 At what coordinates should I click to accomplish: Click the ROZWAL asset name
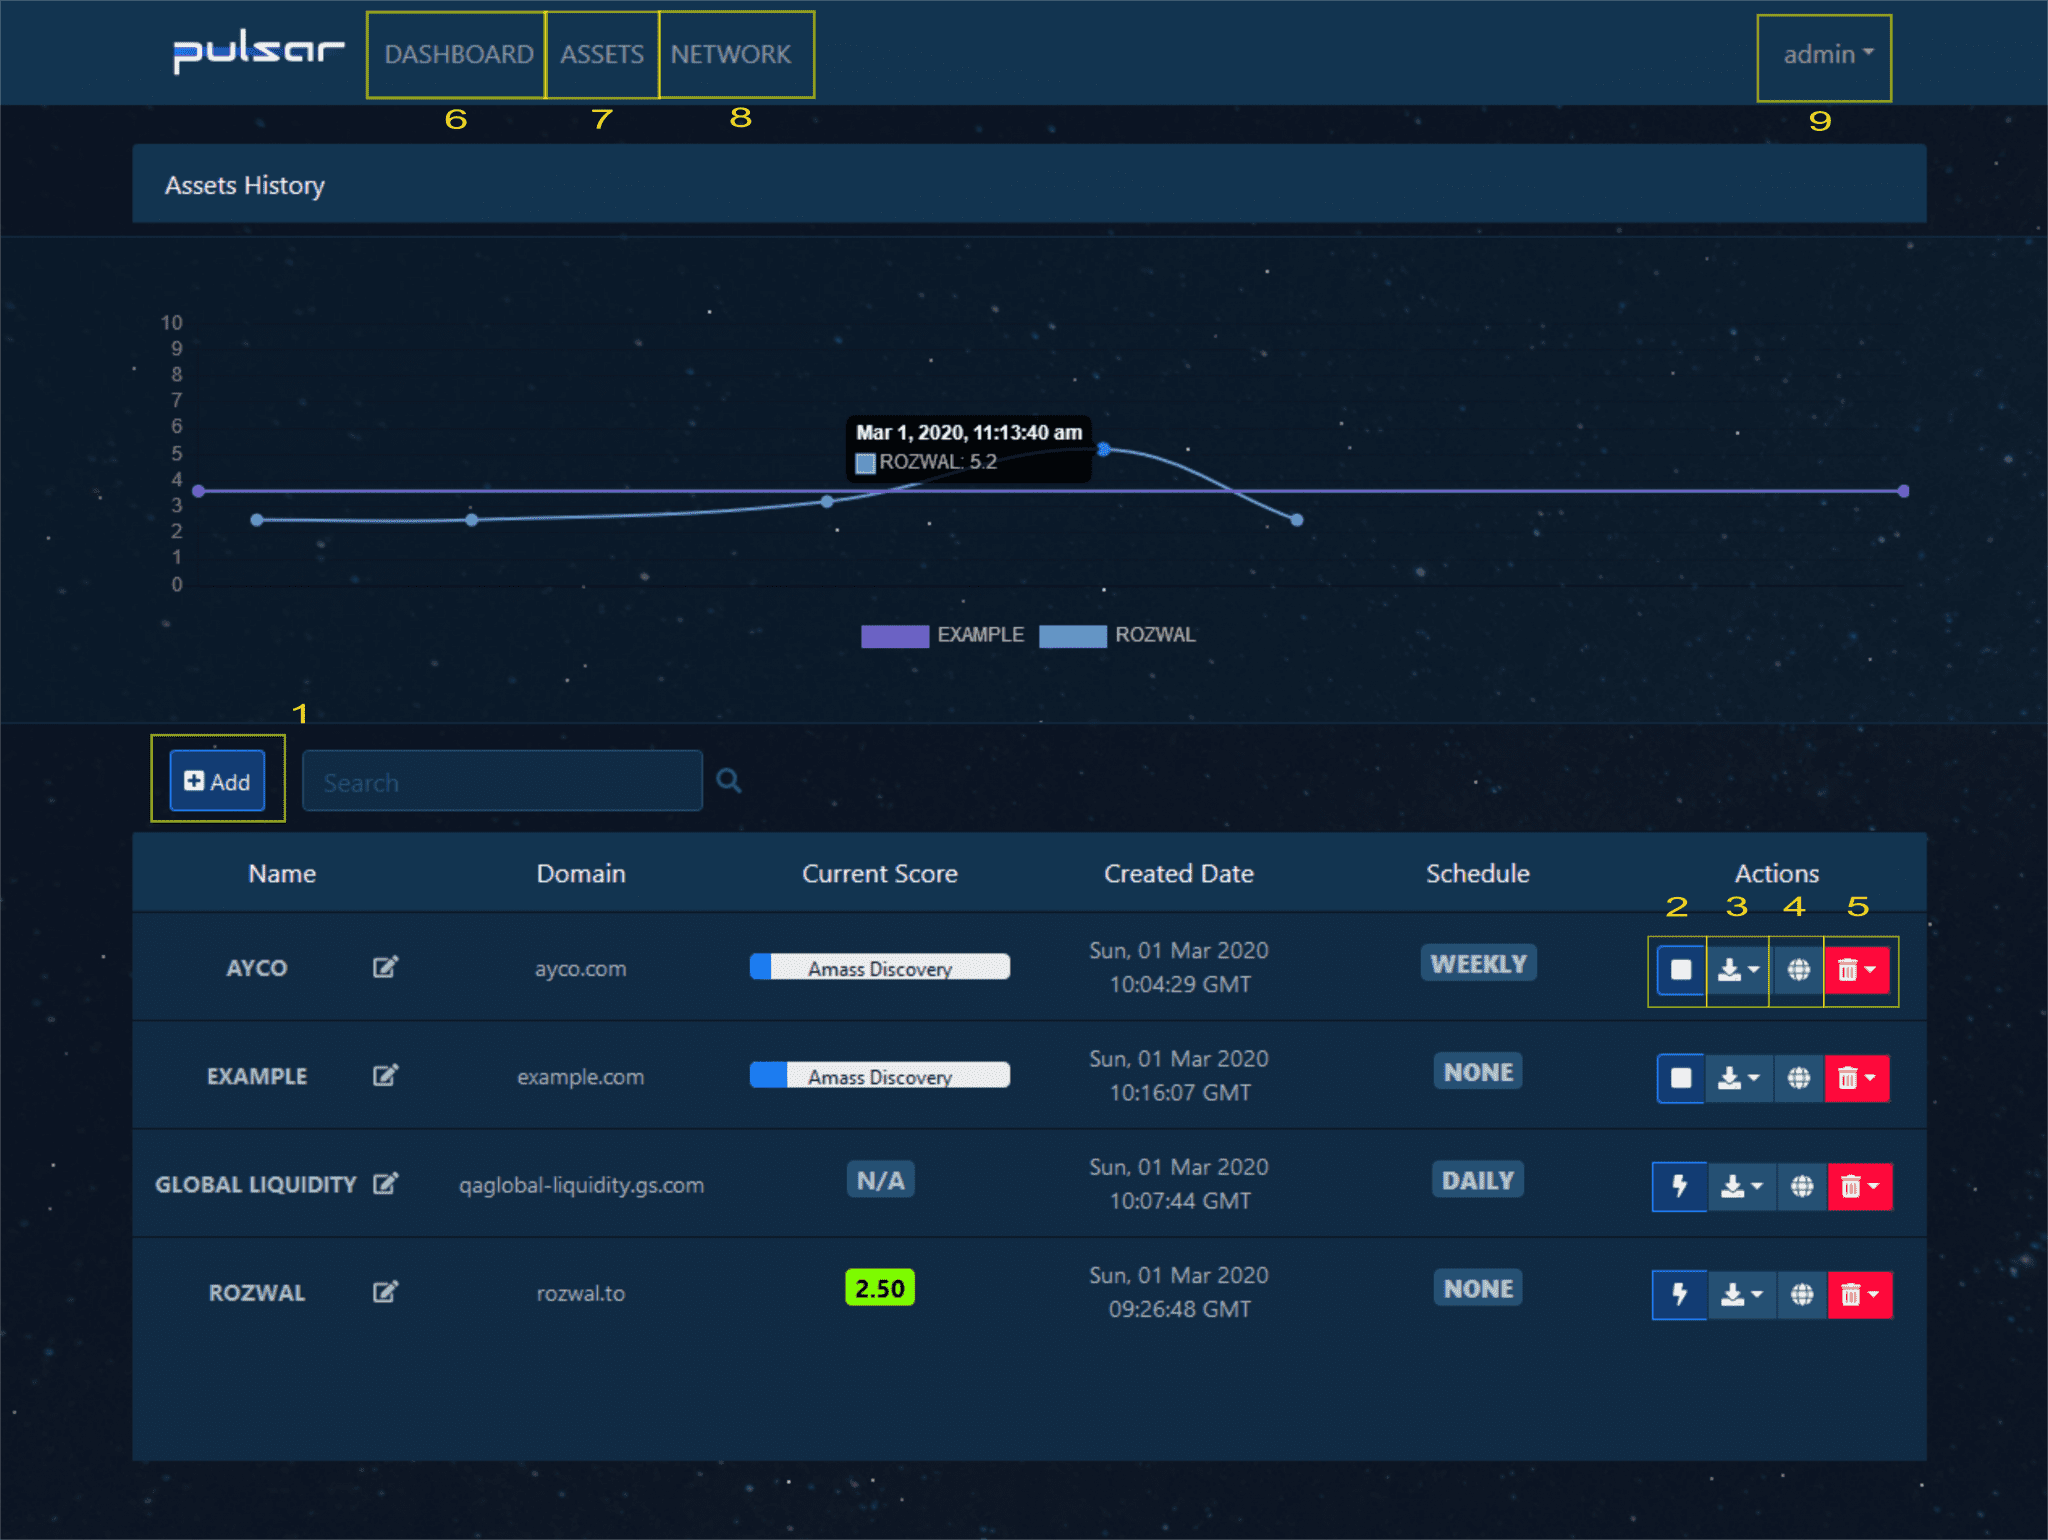tap(257, 1292)
